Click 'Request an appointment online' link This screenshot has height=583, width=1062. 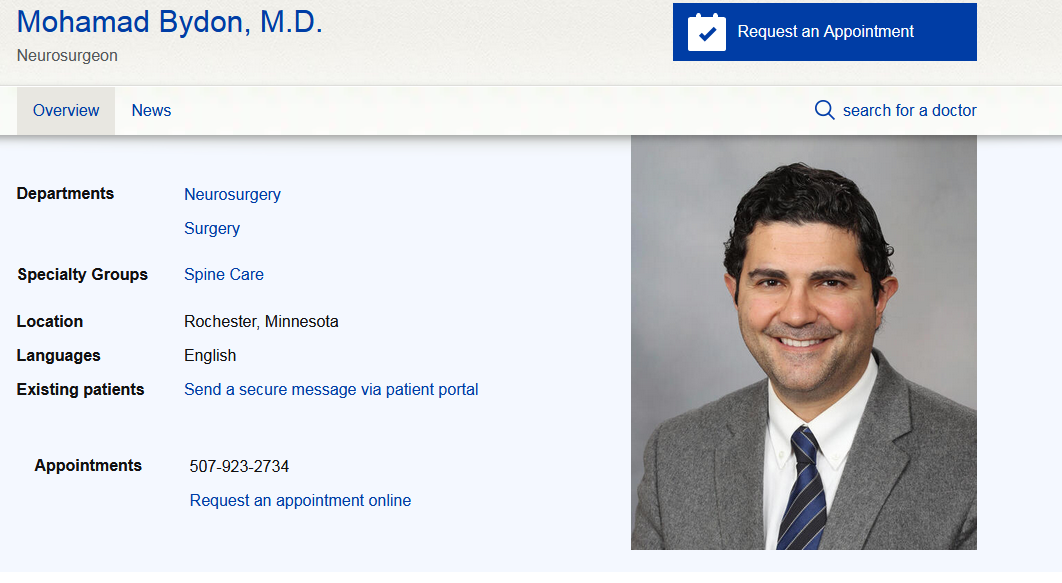click(300, 501)
